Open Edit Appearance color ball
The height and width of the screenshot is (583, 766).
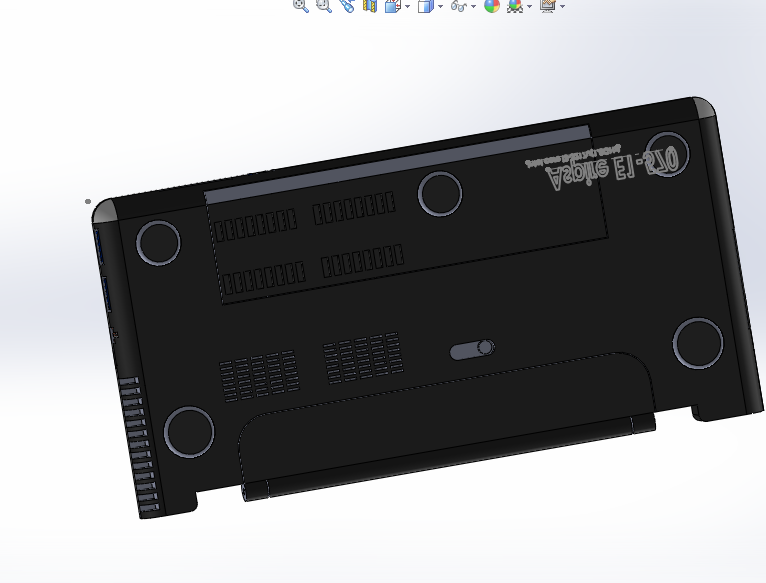(492, 5)
